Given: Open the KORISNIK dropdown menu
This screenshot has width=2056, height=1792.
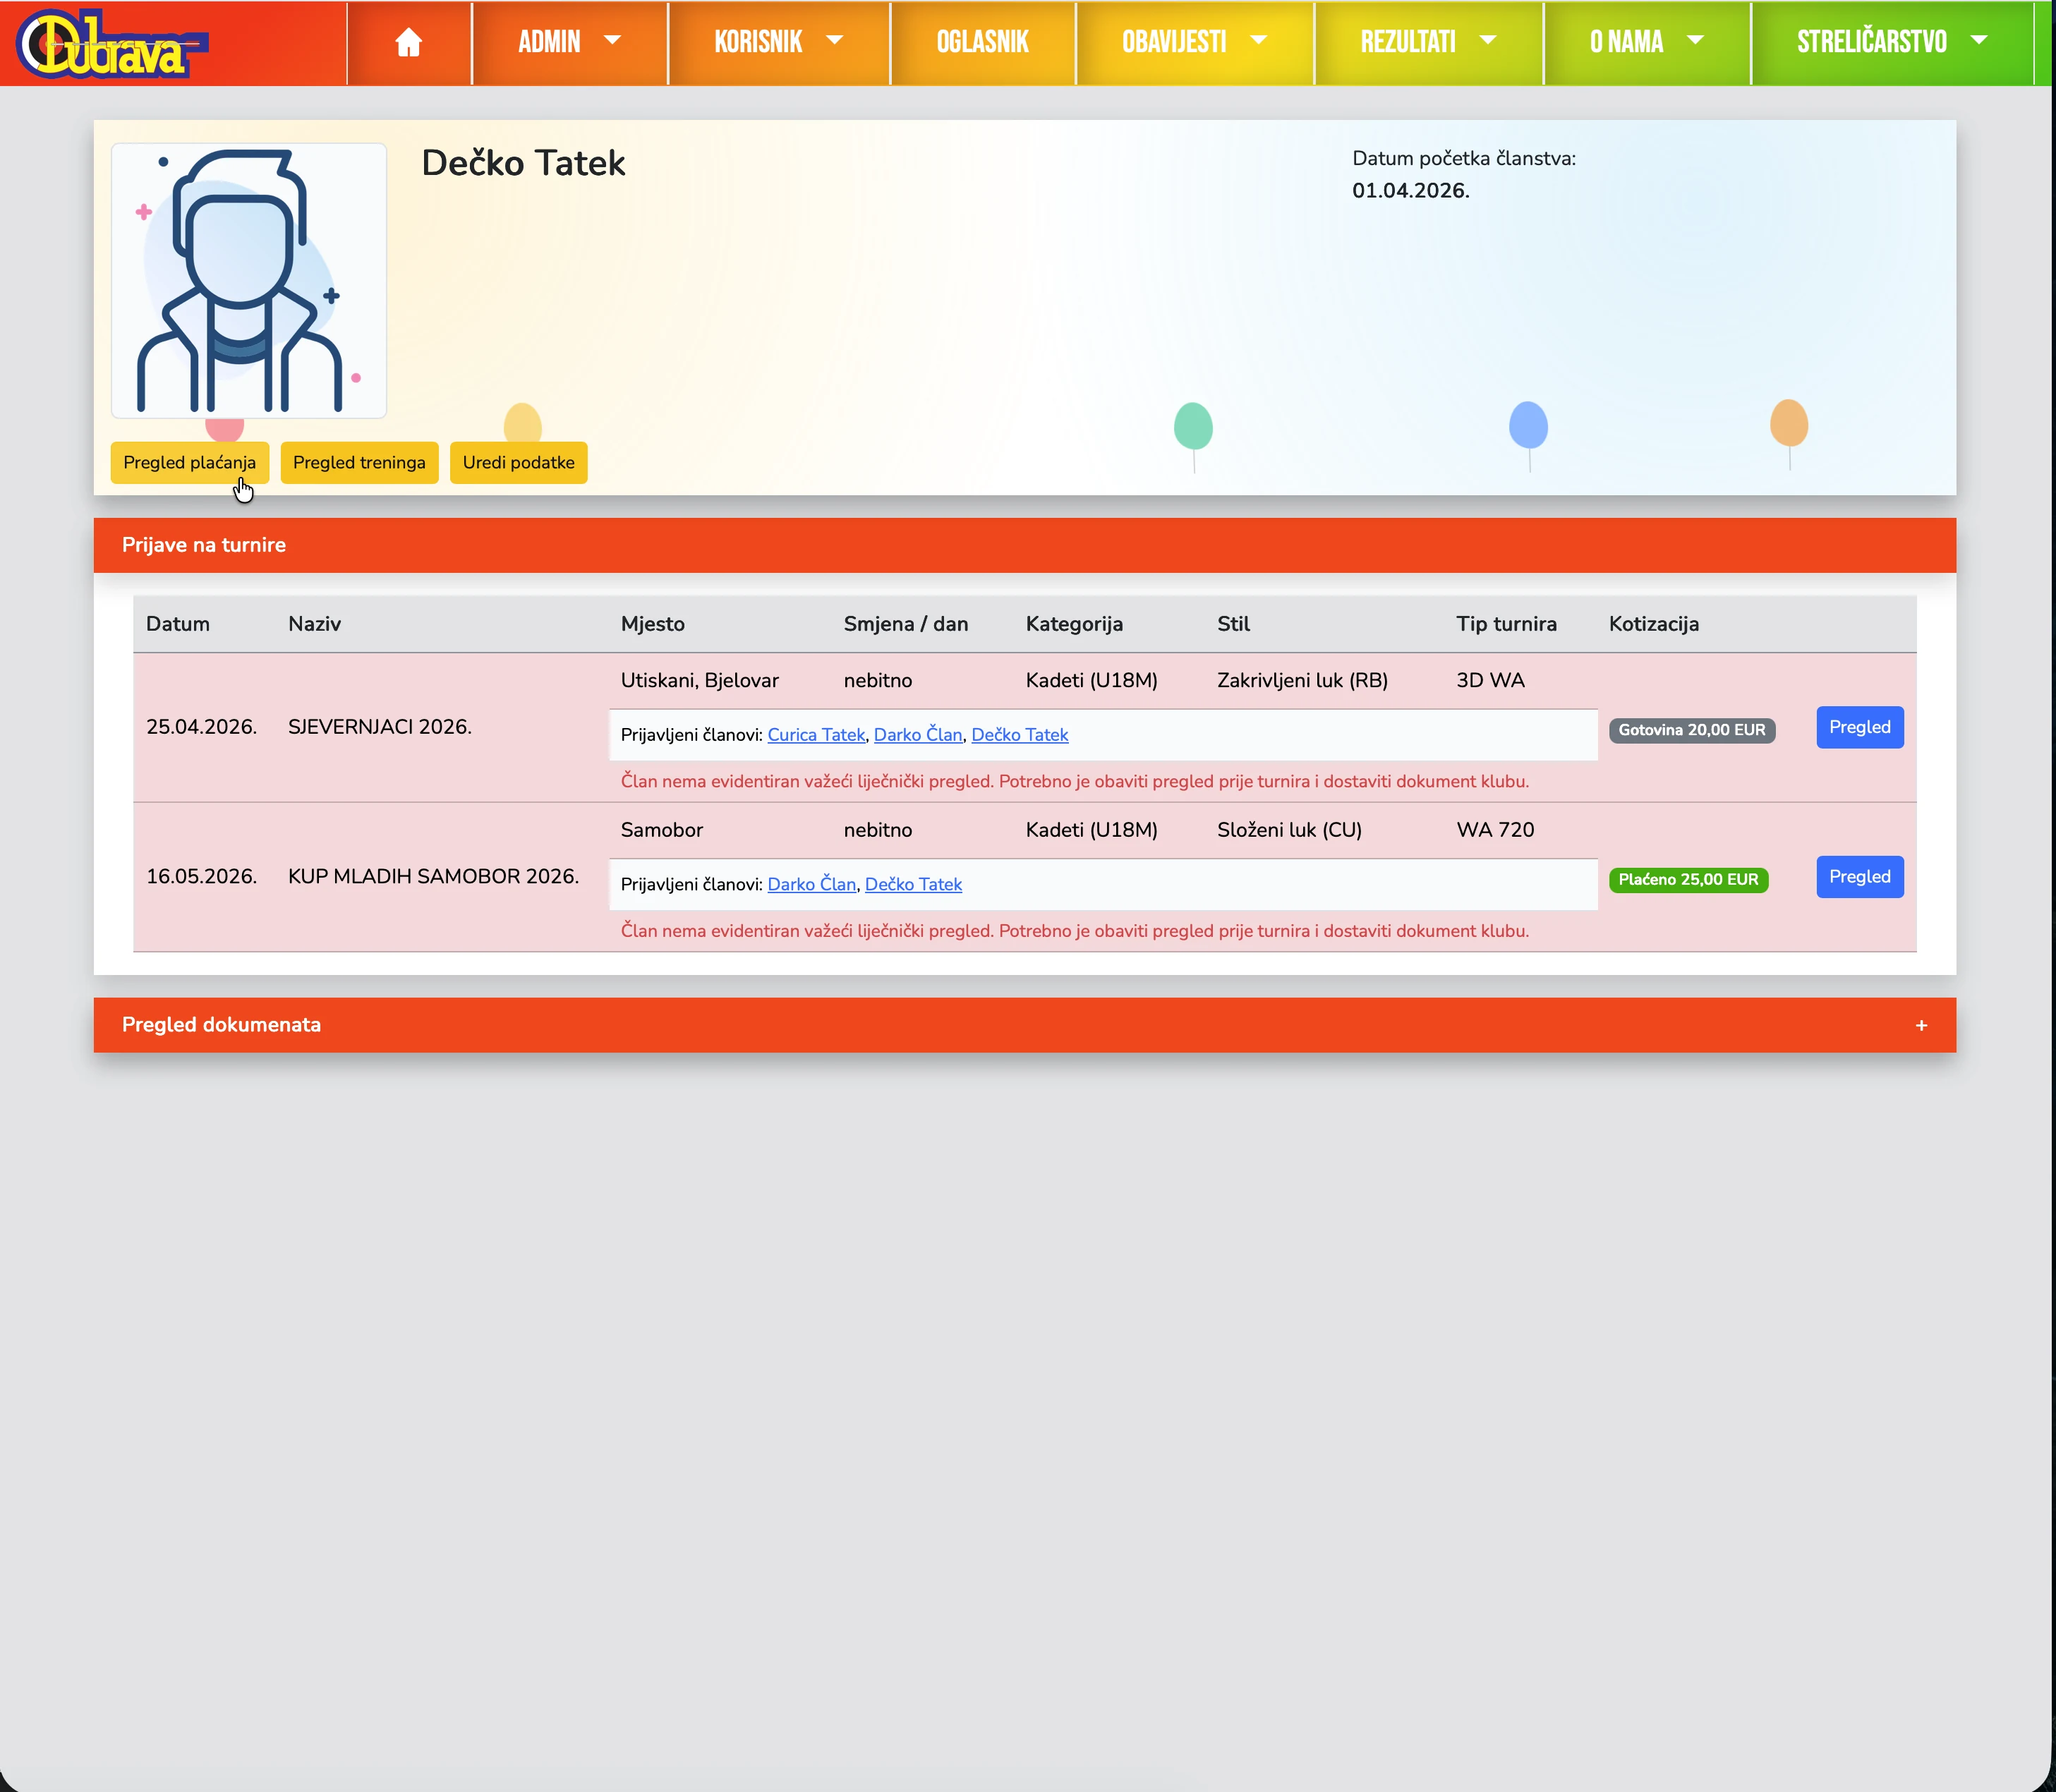Looking at the screenshot, I should (777, 42).
